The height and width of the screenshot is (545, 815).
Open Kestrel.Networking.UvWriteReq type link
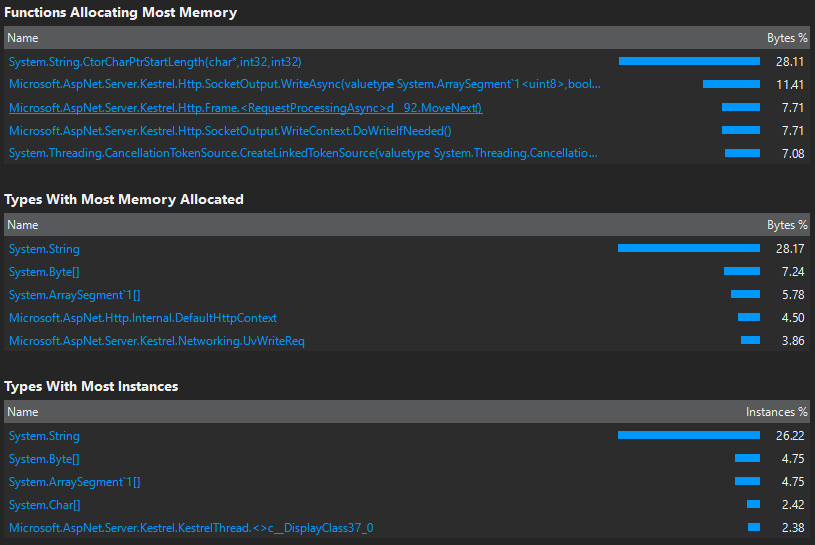coord(156,341)
